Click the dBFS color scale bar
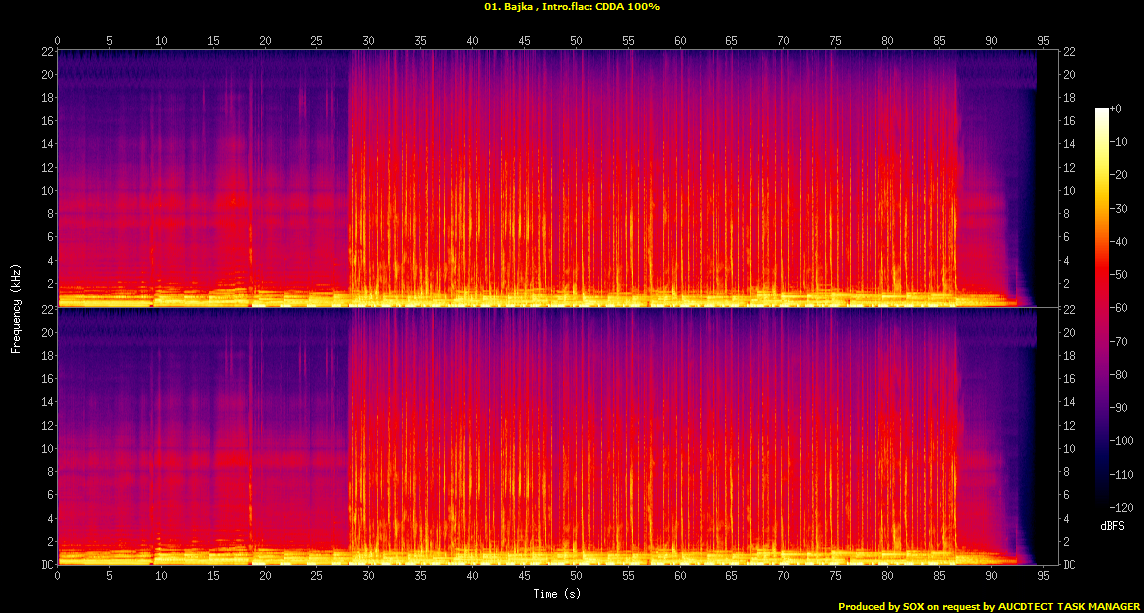 click(x=1102, y=307)
